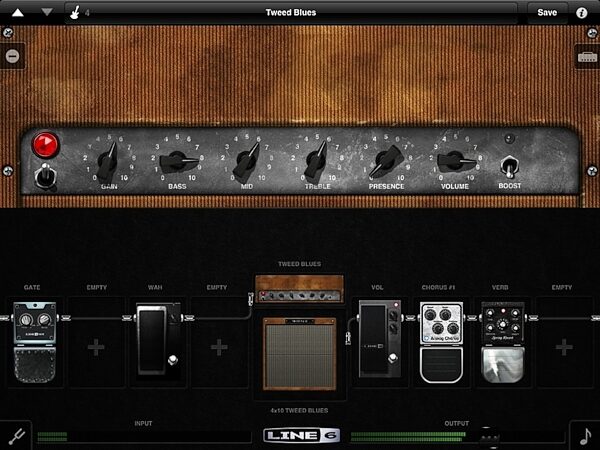Stomp the Gate pedal footswitch
Viewport: 600px width, 450px height.
(35, 365)
